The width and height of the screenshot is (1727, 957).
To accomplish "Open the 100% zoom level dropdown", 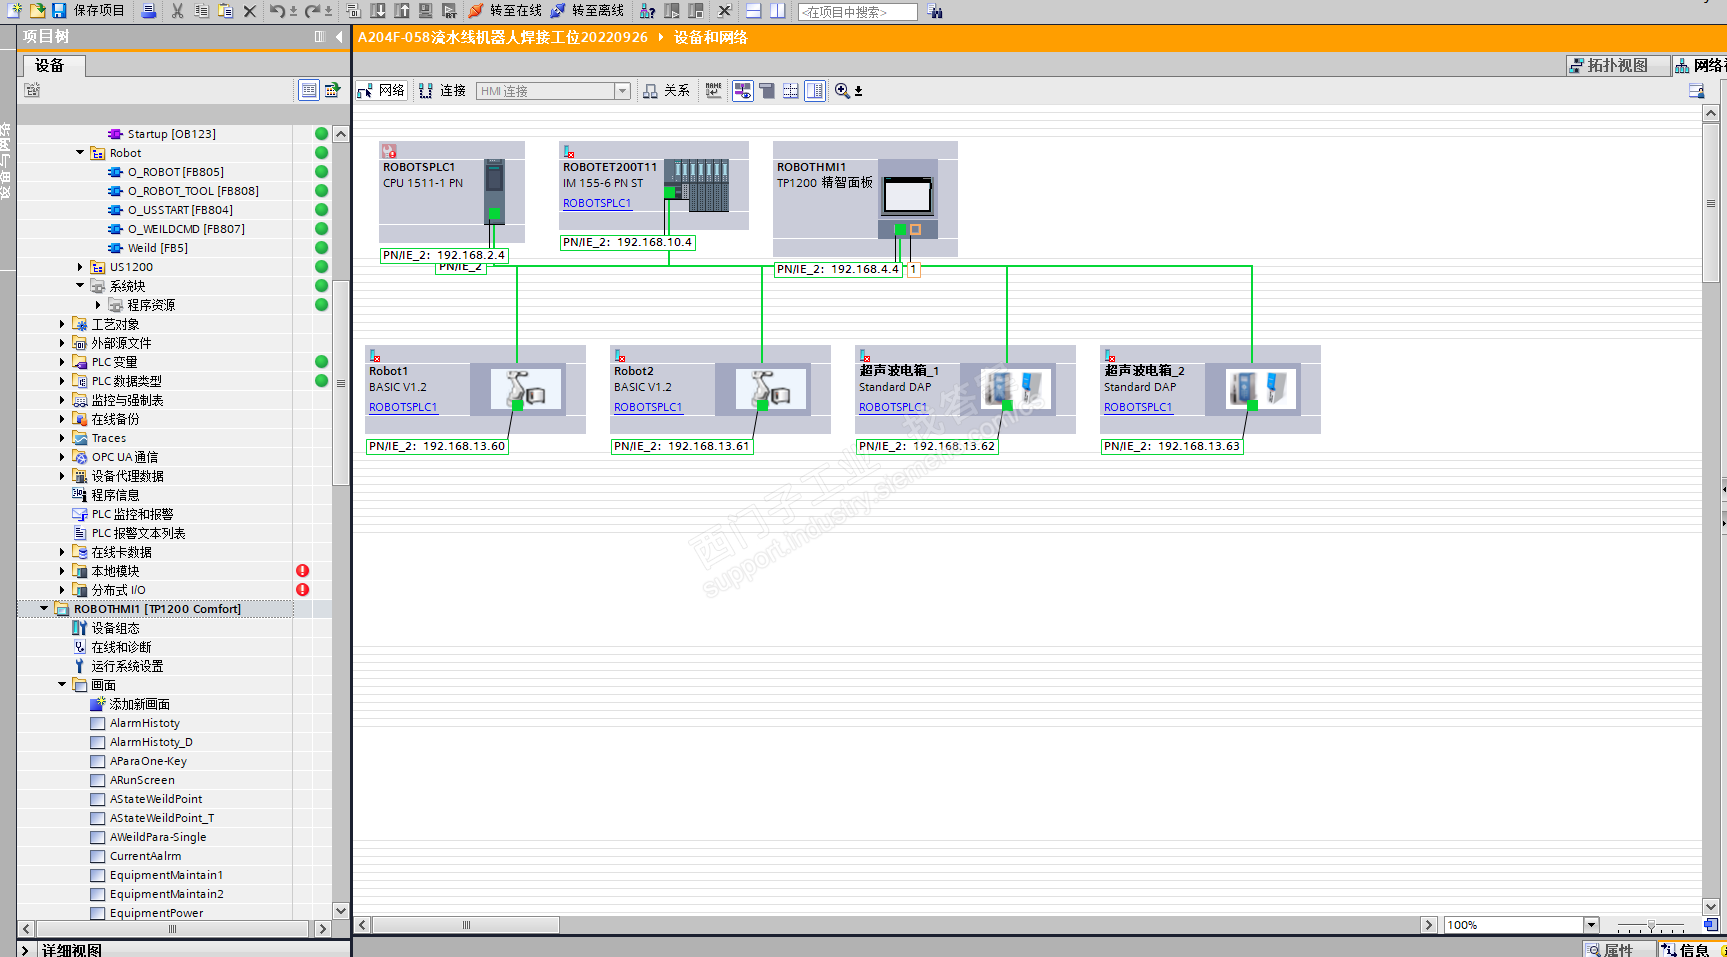I will point(1591,925).
